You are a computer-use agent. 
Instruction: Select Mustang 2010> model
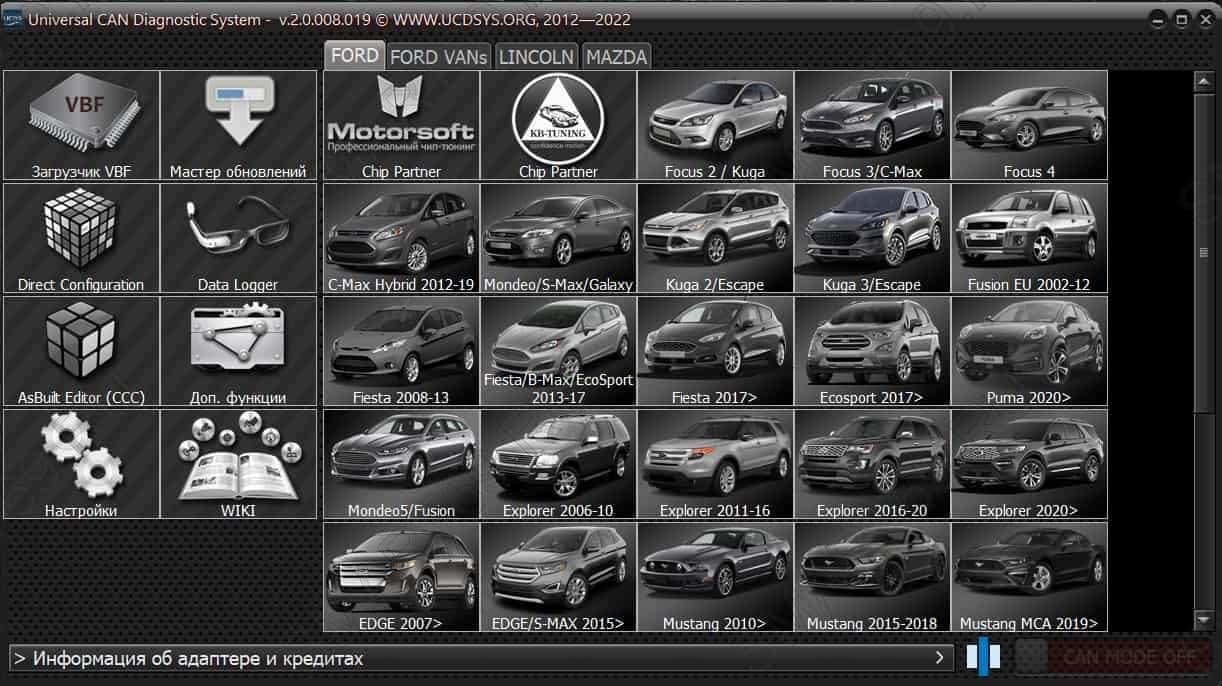point(715,577)
